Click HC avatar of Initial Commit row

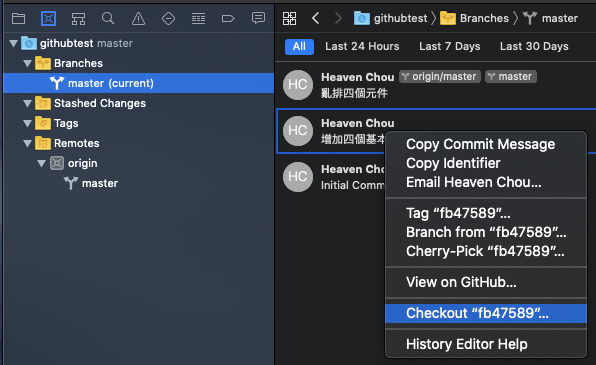(298, 177)
